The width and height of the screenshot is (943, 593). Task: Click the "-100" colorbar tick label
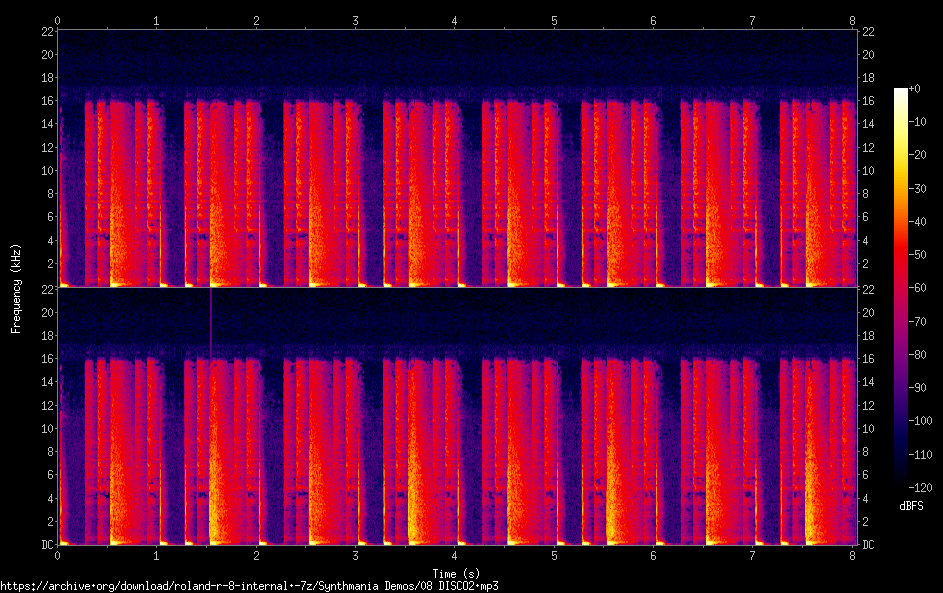tap(921, 421)
